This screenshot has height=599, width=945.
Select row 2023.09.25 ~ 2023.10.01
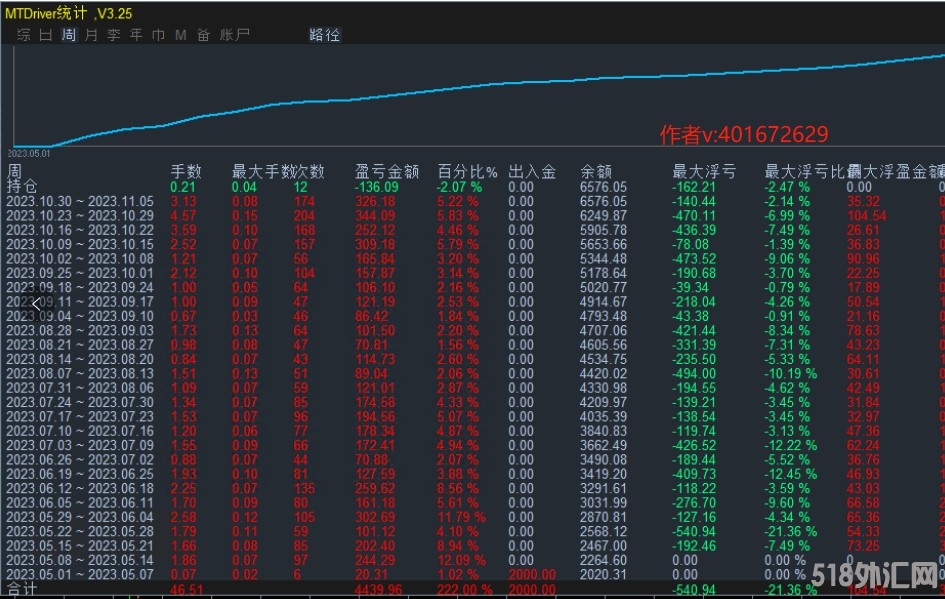[x=80, y=273]
